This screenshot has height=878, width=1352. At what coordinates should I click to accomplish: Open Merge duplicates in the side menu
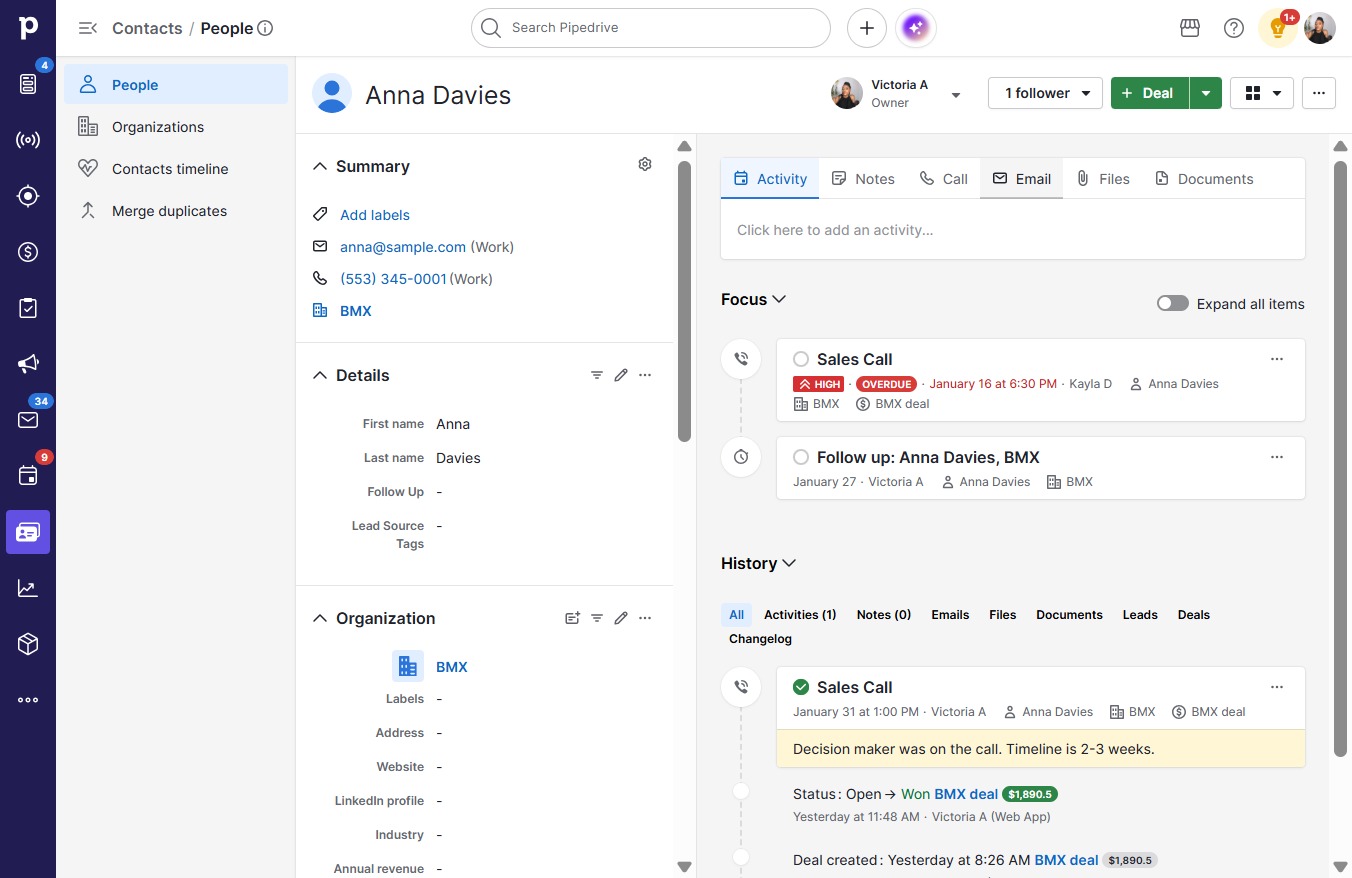point(176,211)
